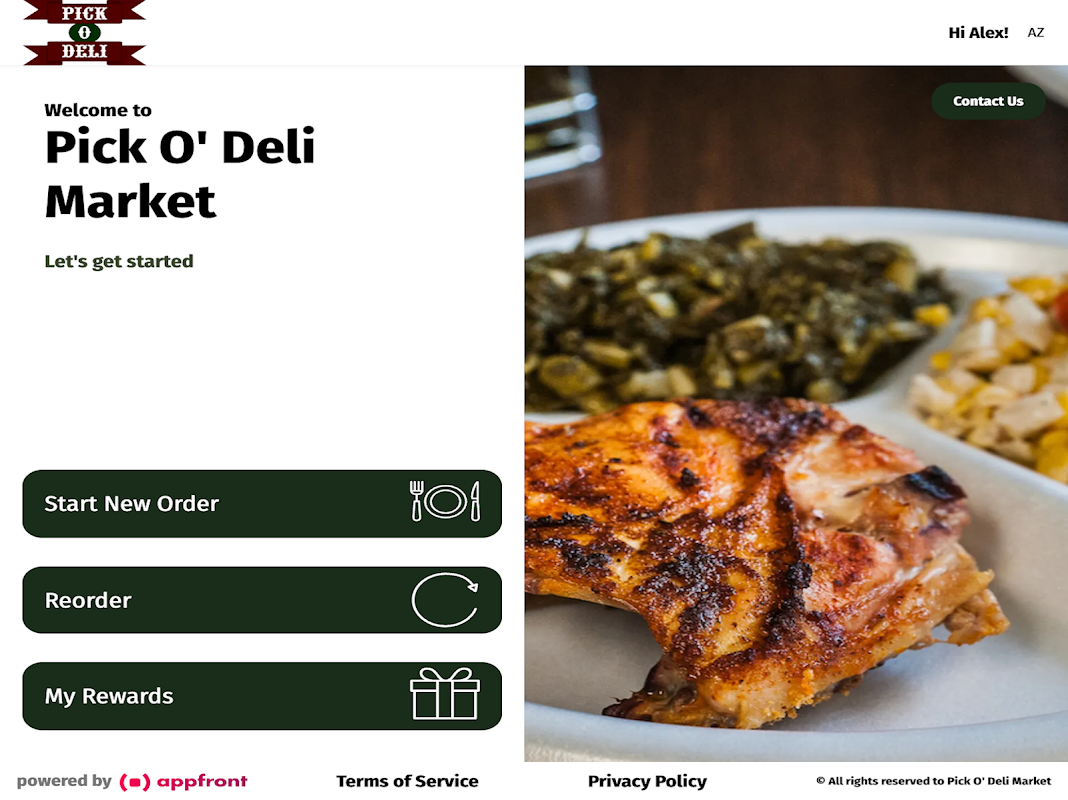Click the Pick O Deli logo
This screenshot has width=1068, height=800.
84,33
